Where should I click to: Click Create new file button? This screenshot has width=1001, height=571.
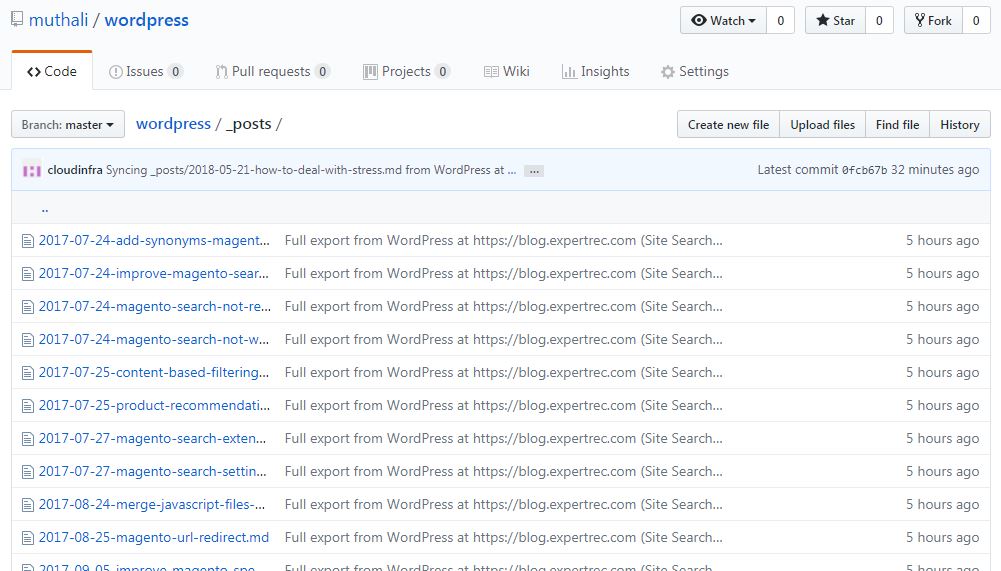[728, 125]
